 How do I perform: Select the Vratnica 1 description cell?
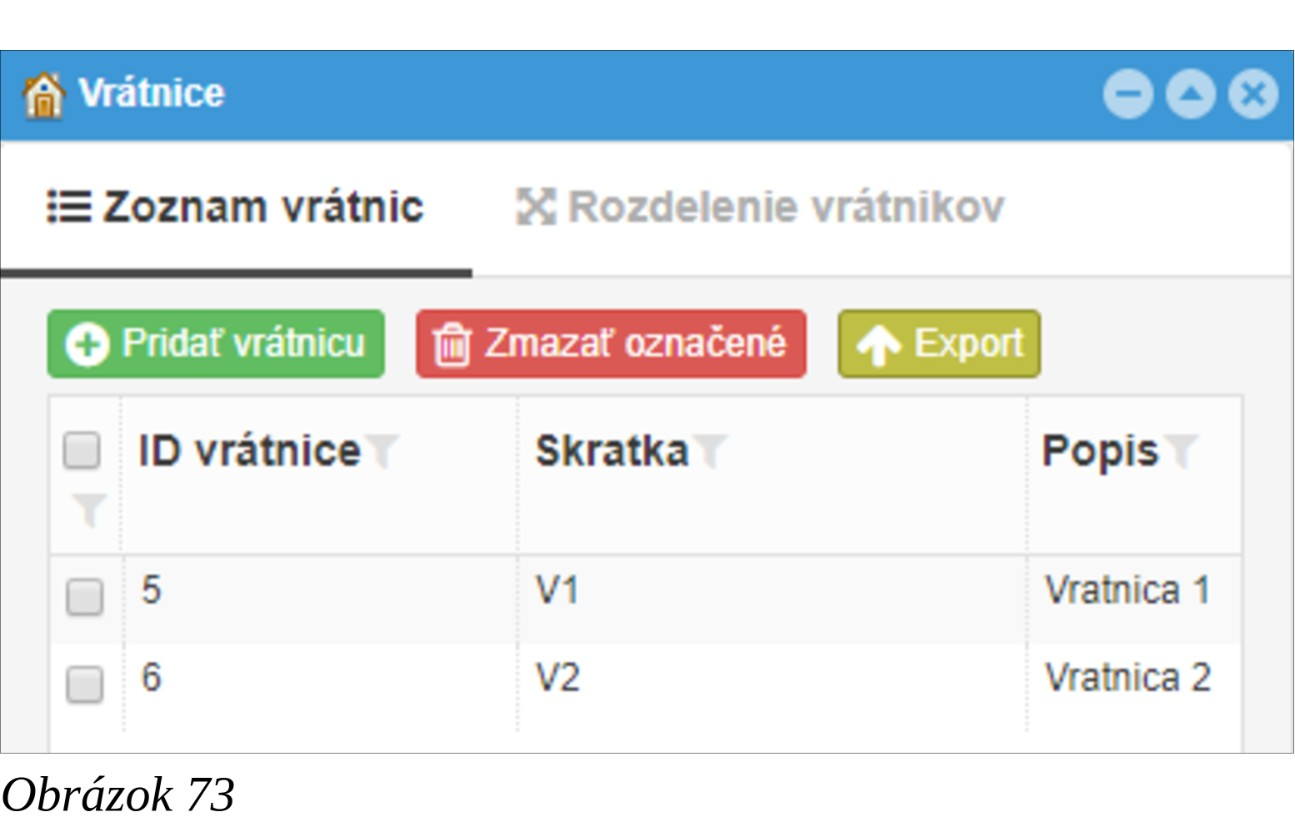(x=1127, y=591)
